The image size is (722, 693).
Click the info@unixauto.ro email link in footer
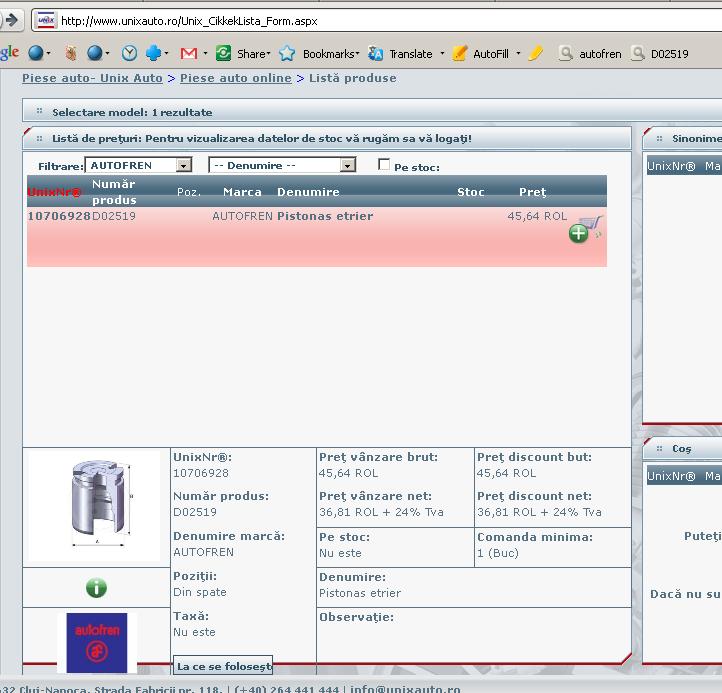[x=405, y=688]
